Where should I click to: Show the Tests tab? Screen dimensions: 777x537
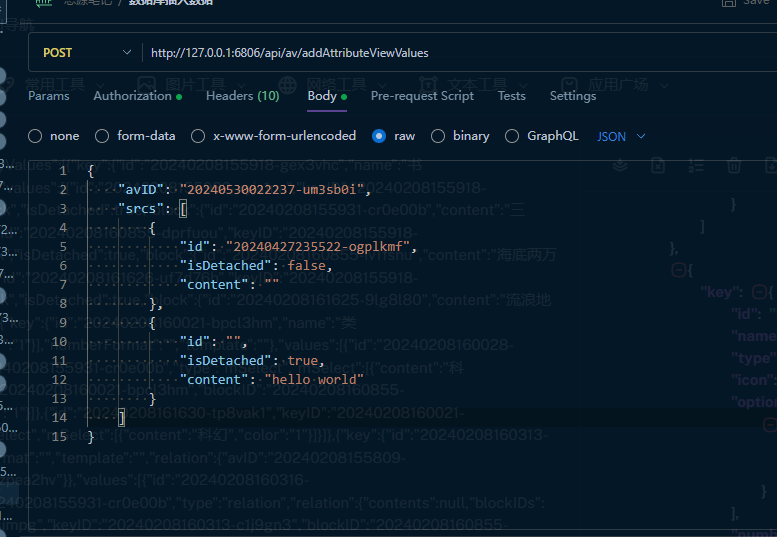click(x=511, y=96)
